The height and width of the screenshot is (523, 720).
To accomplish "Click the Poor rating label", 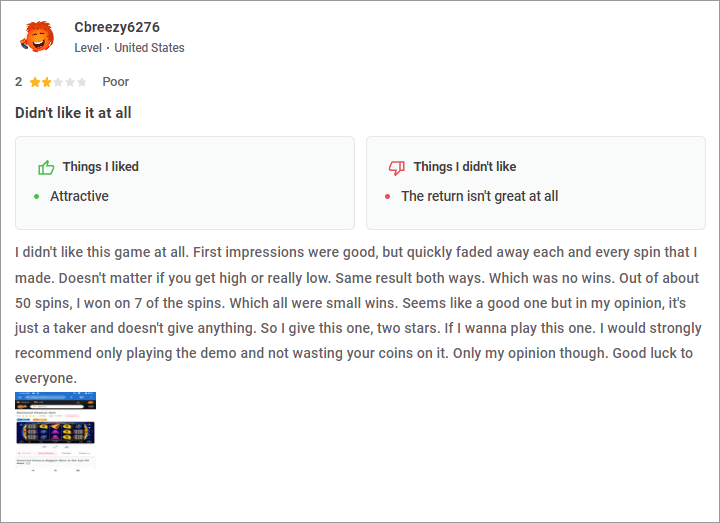I will point(115,82).
